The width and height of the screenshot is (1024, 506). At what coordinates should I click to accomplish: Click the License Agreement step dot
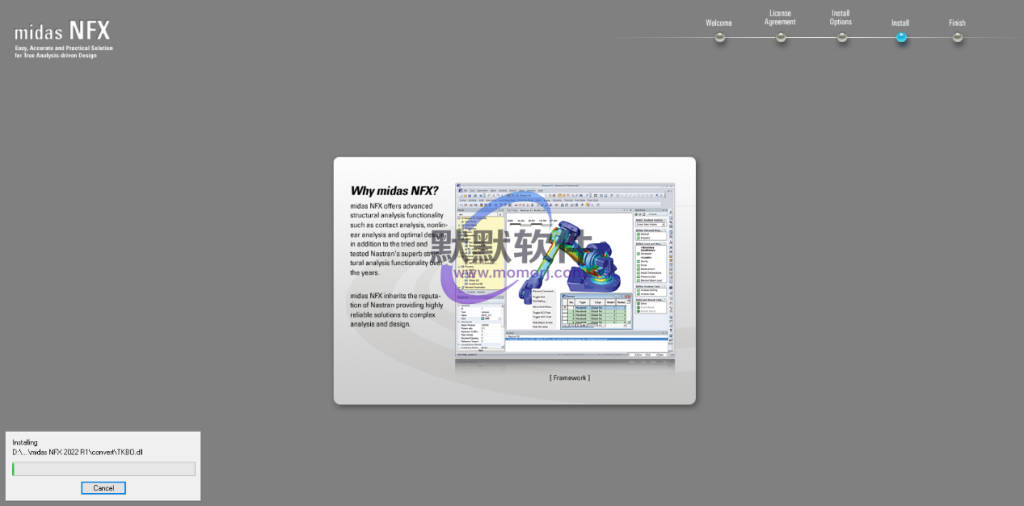click(781, 37)
